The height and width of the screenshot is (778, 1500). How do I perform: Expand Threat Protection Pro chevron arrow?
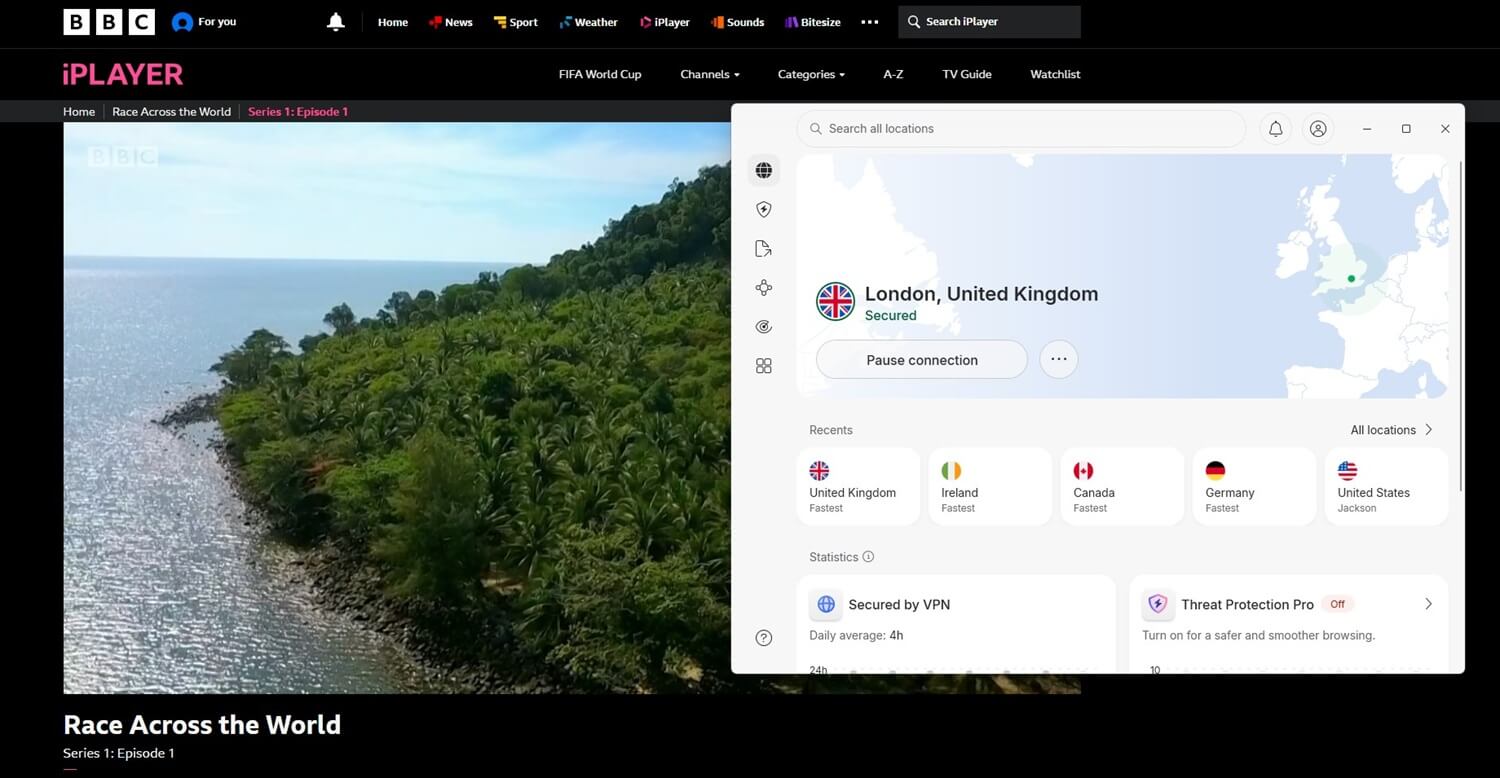(x=1428, y=604)
